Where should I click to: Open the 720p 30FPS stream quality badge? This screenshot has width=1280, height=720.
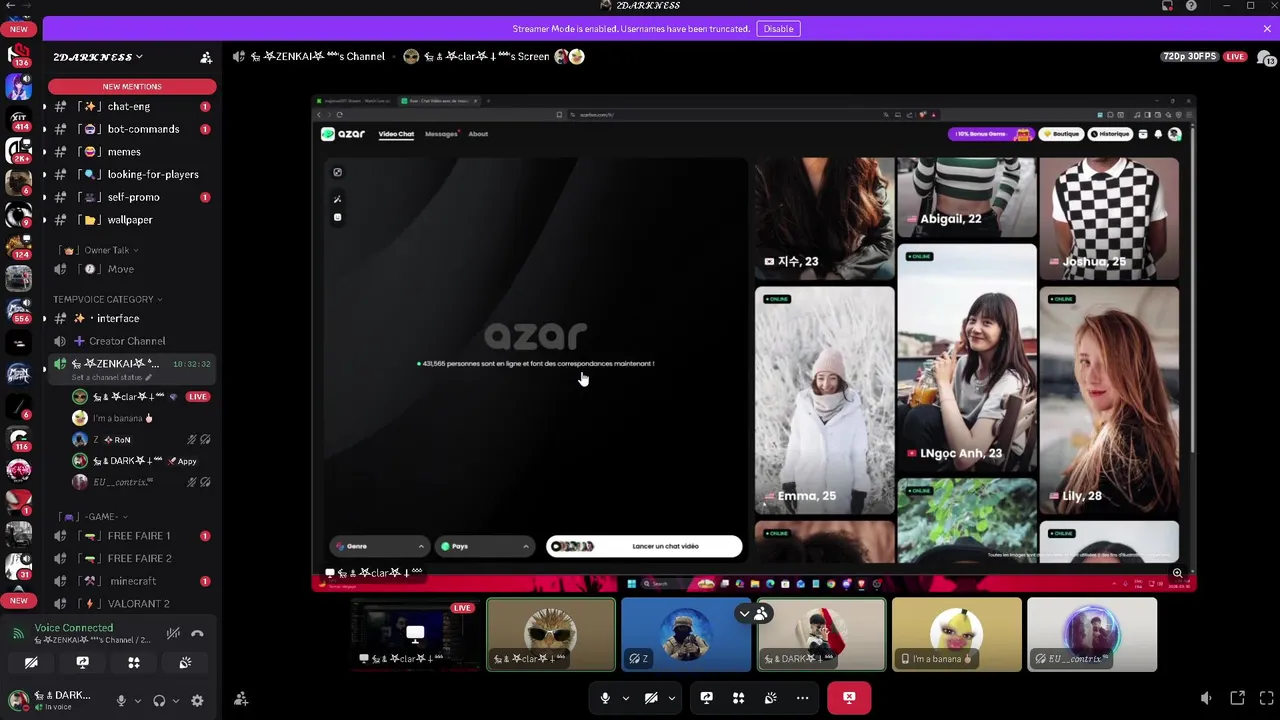tap(1190, 57)
